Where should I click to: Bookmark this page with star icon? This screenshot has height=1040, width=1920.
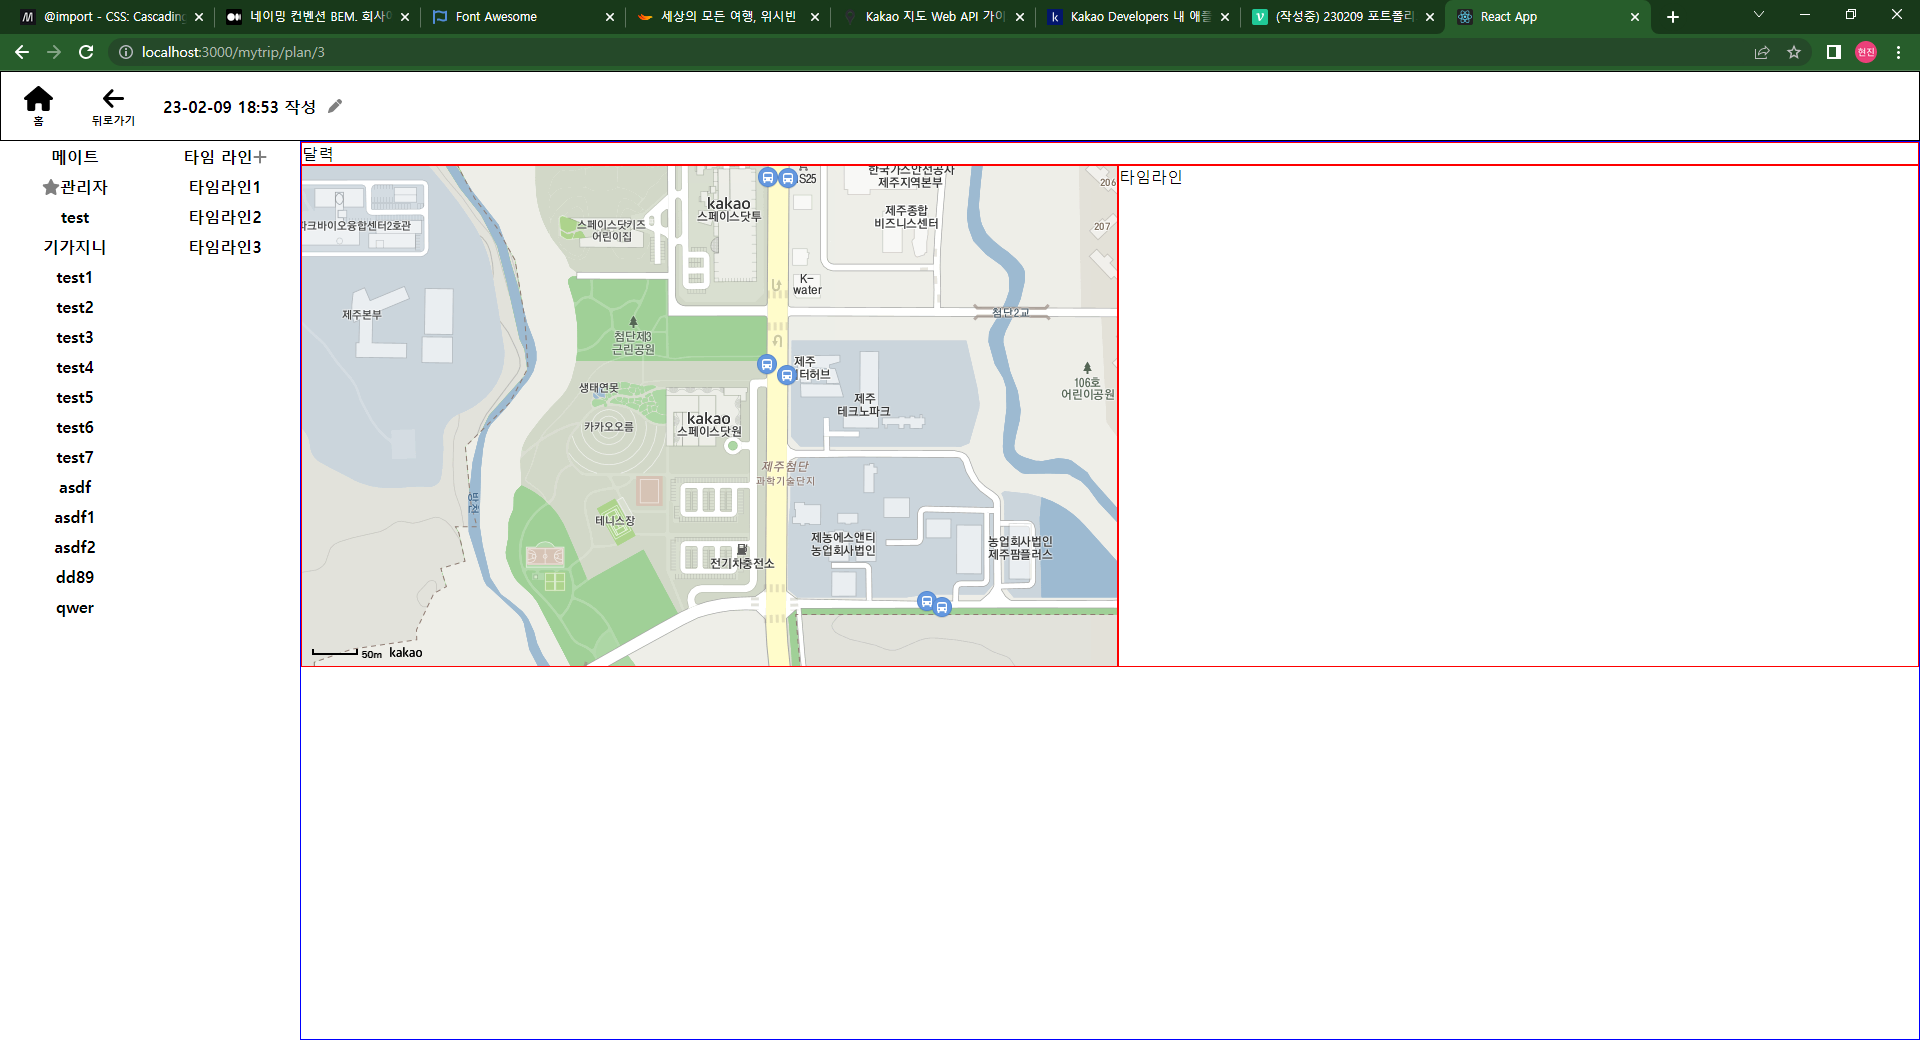click(x=1794, y=52)
